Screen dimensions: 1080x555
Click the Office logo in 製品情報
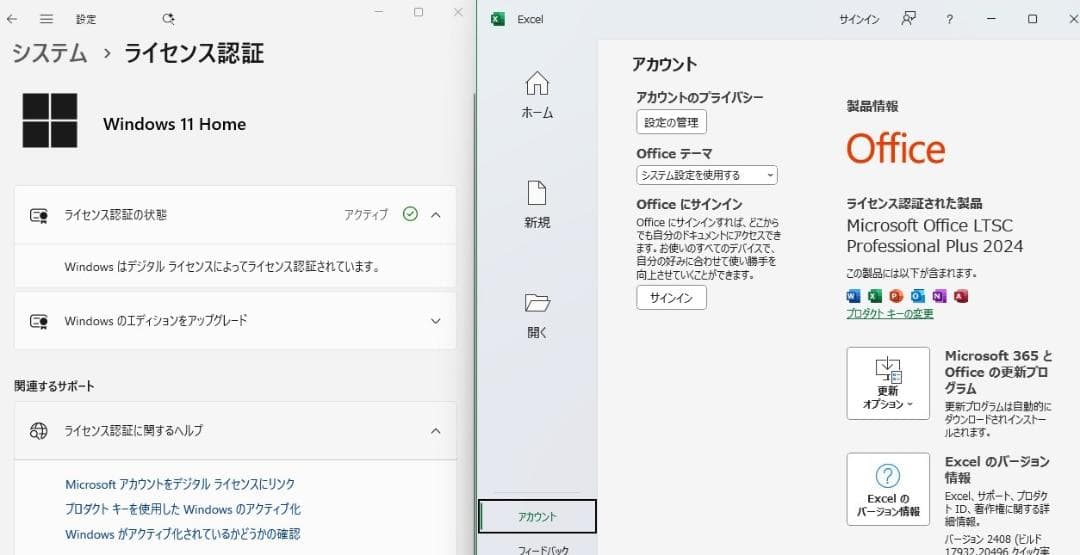click(895, 149)
